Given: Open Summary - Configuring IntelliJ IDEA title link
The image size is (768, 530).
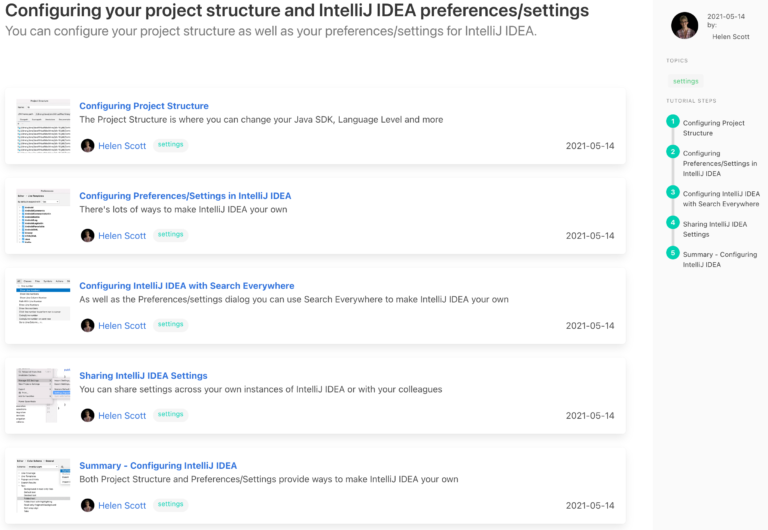Looking at the screenshot, I should (x=158, y=466).
